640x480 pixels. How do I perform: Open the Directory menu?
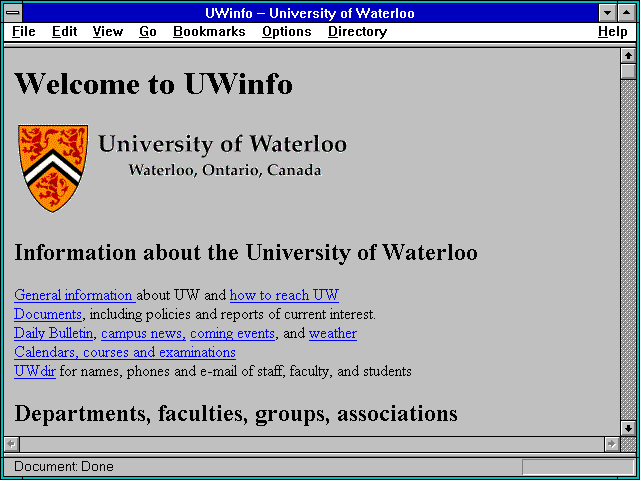click(358, 32)
